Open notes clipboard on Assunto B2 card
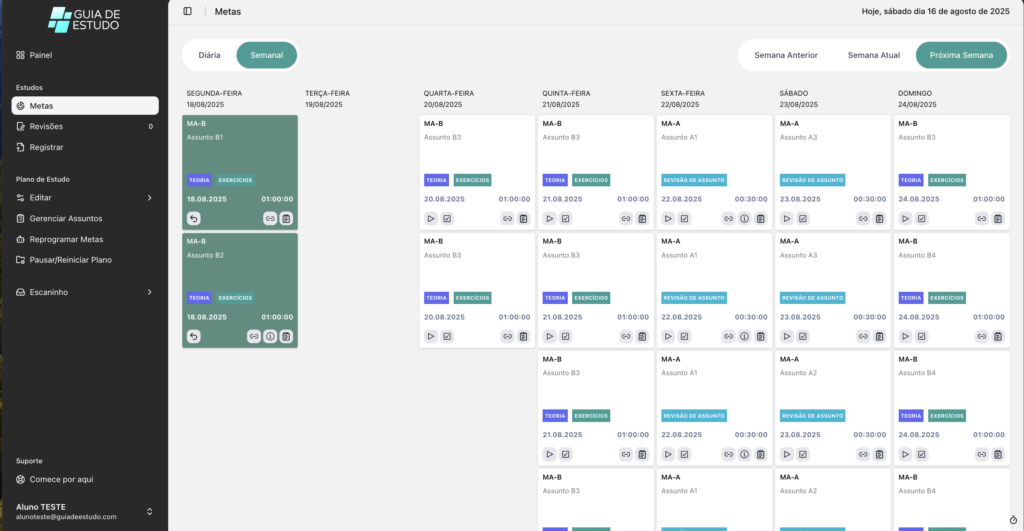Screen dimensions: 1024x531 pos(286,336)
